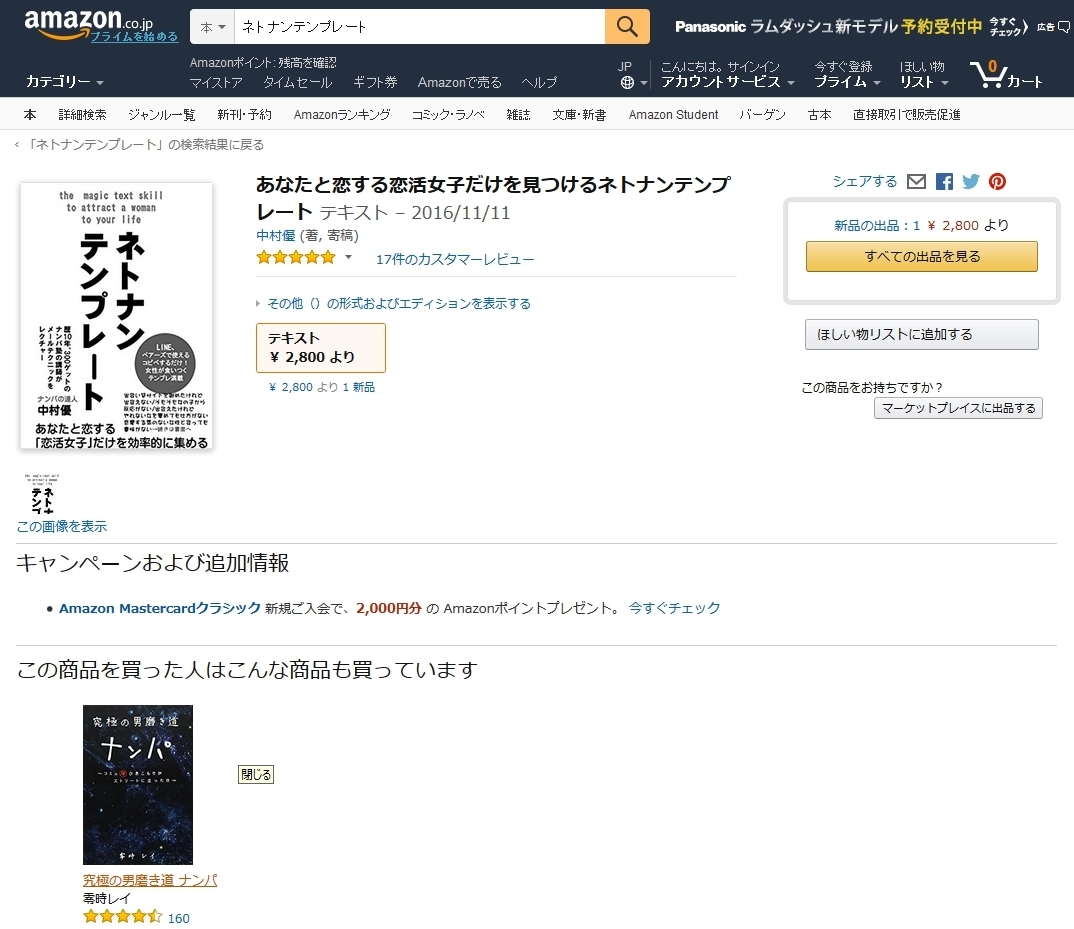Open 17件のカスタマーレビュー link
This screenshot has width=1074, height=929.
[455, 260]
